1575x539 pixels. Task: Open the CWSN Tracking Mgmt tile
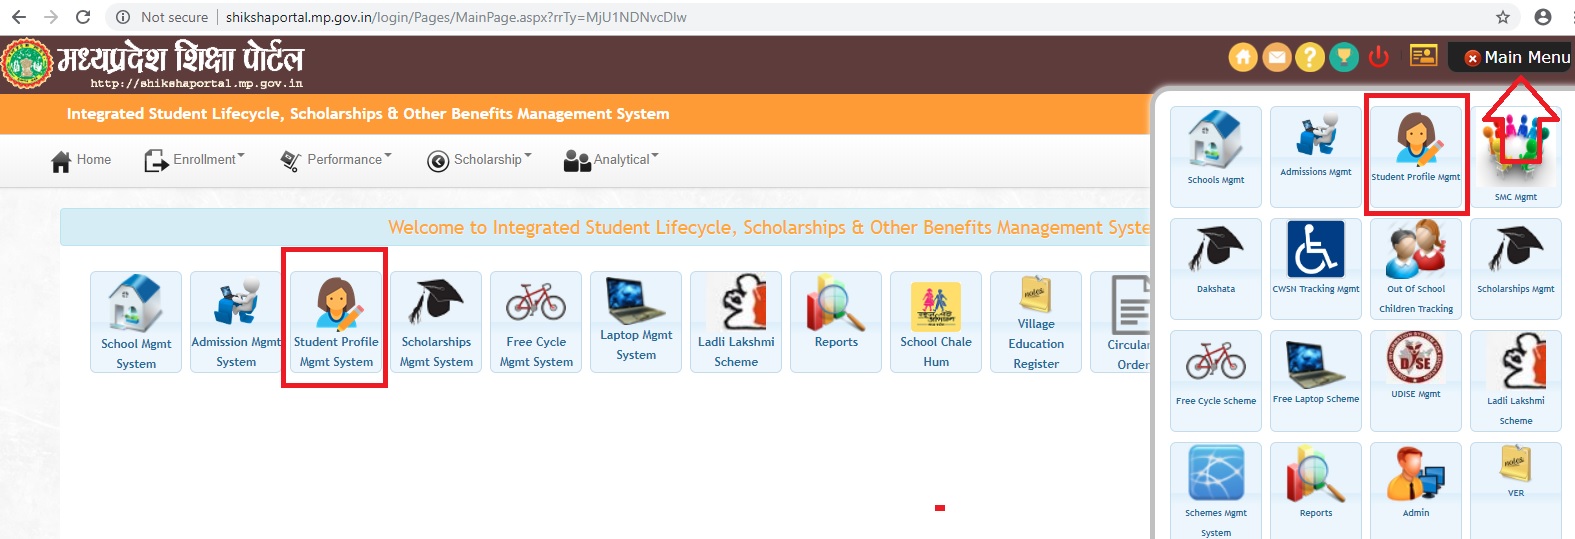coord(1316,266)
